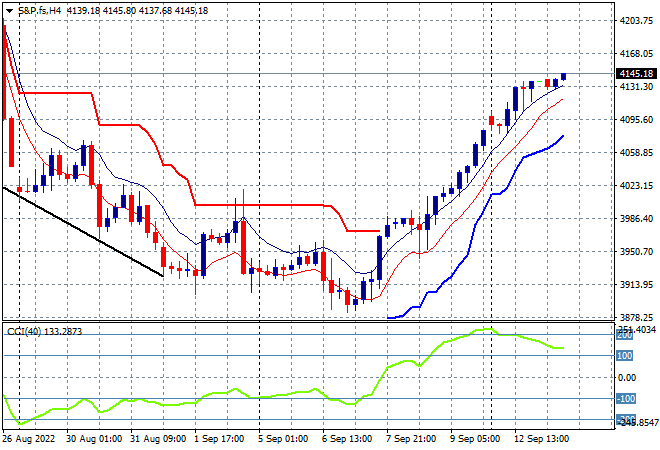Select the green CCI oscillator line
The image size is (660, 450).
click(x=286, y=395)
